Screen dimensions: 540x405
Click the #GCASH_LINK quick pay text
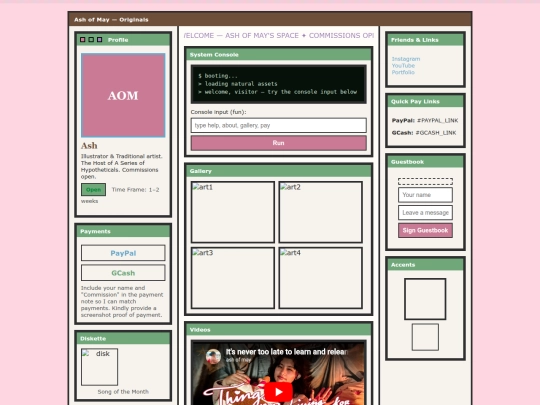(x=436, y=133)
